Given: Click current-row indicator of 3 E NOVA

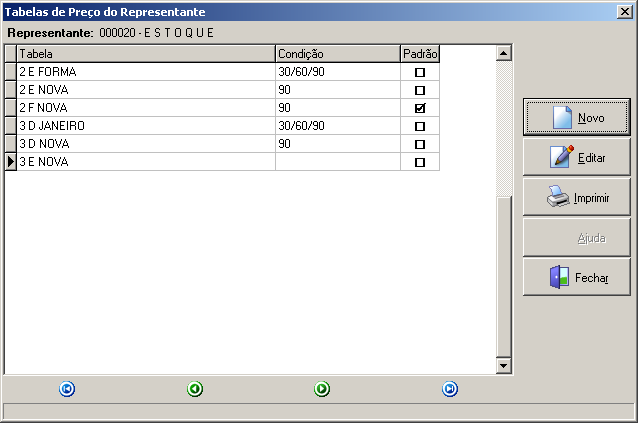Looking at the screenshot, I should 11,161.
